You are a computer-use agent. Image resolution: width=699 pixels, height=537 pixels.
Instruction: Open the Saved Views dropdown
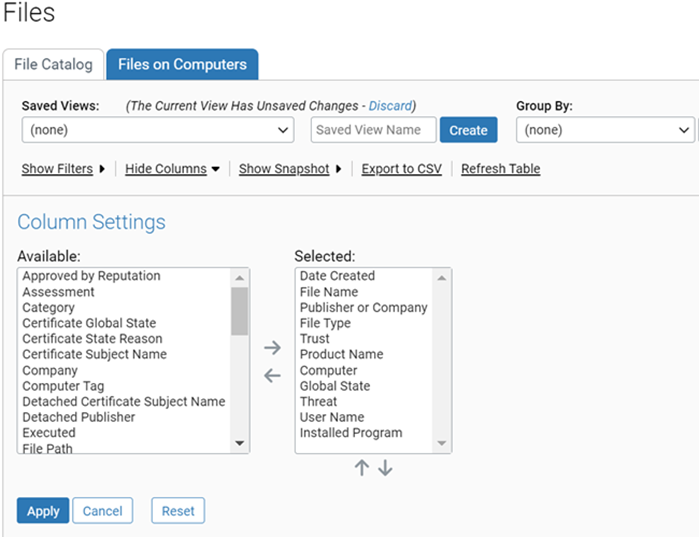click(158, 130)
